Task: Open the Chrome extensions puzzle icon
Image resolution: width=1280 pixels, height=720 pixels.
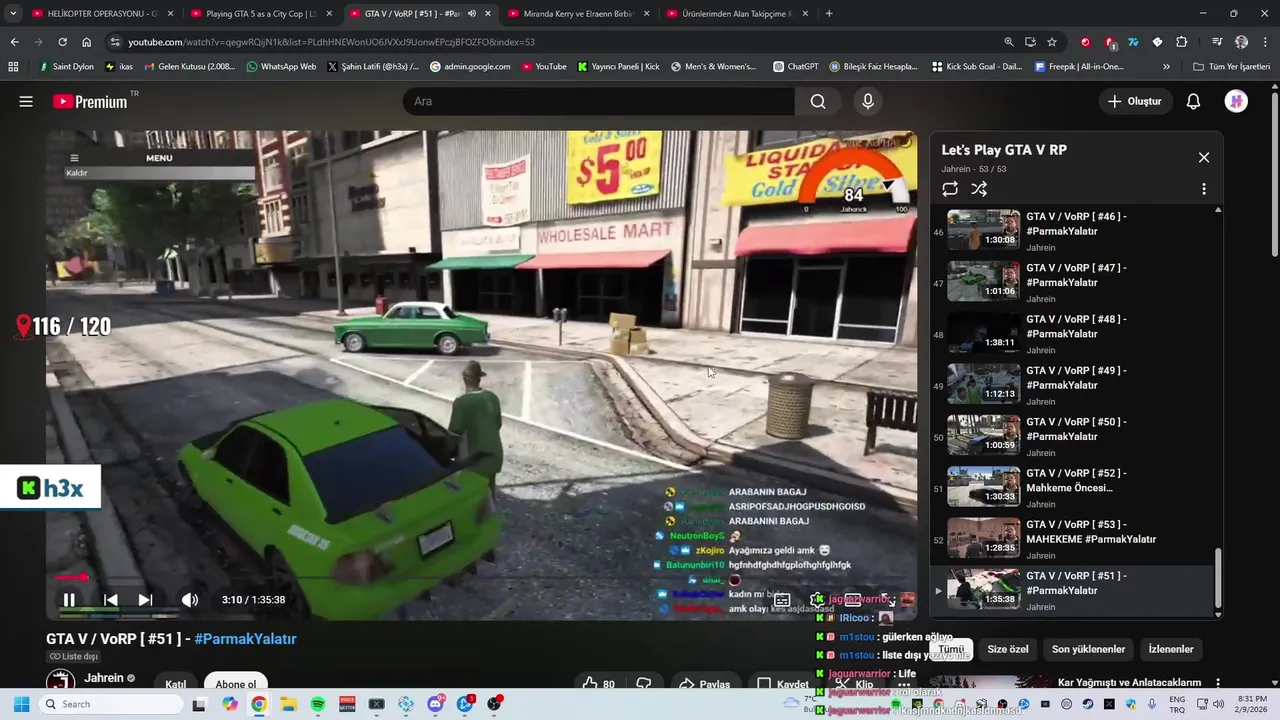Action: click(x=1181, y=42)
